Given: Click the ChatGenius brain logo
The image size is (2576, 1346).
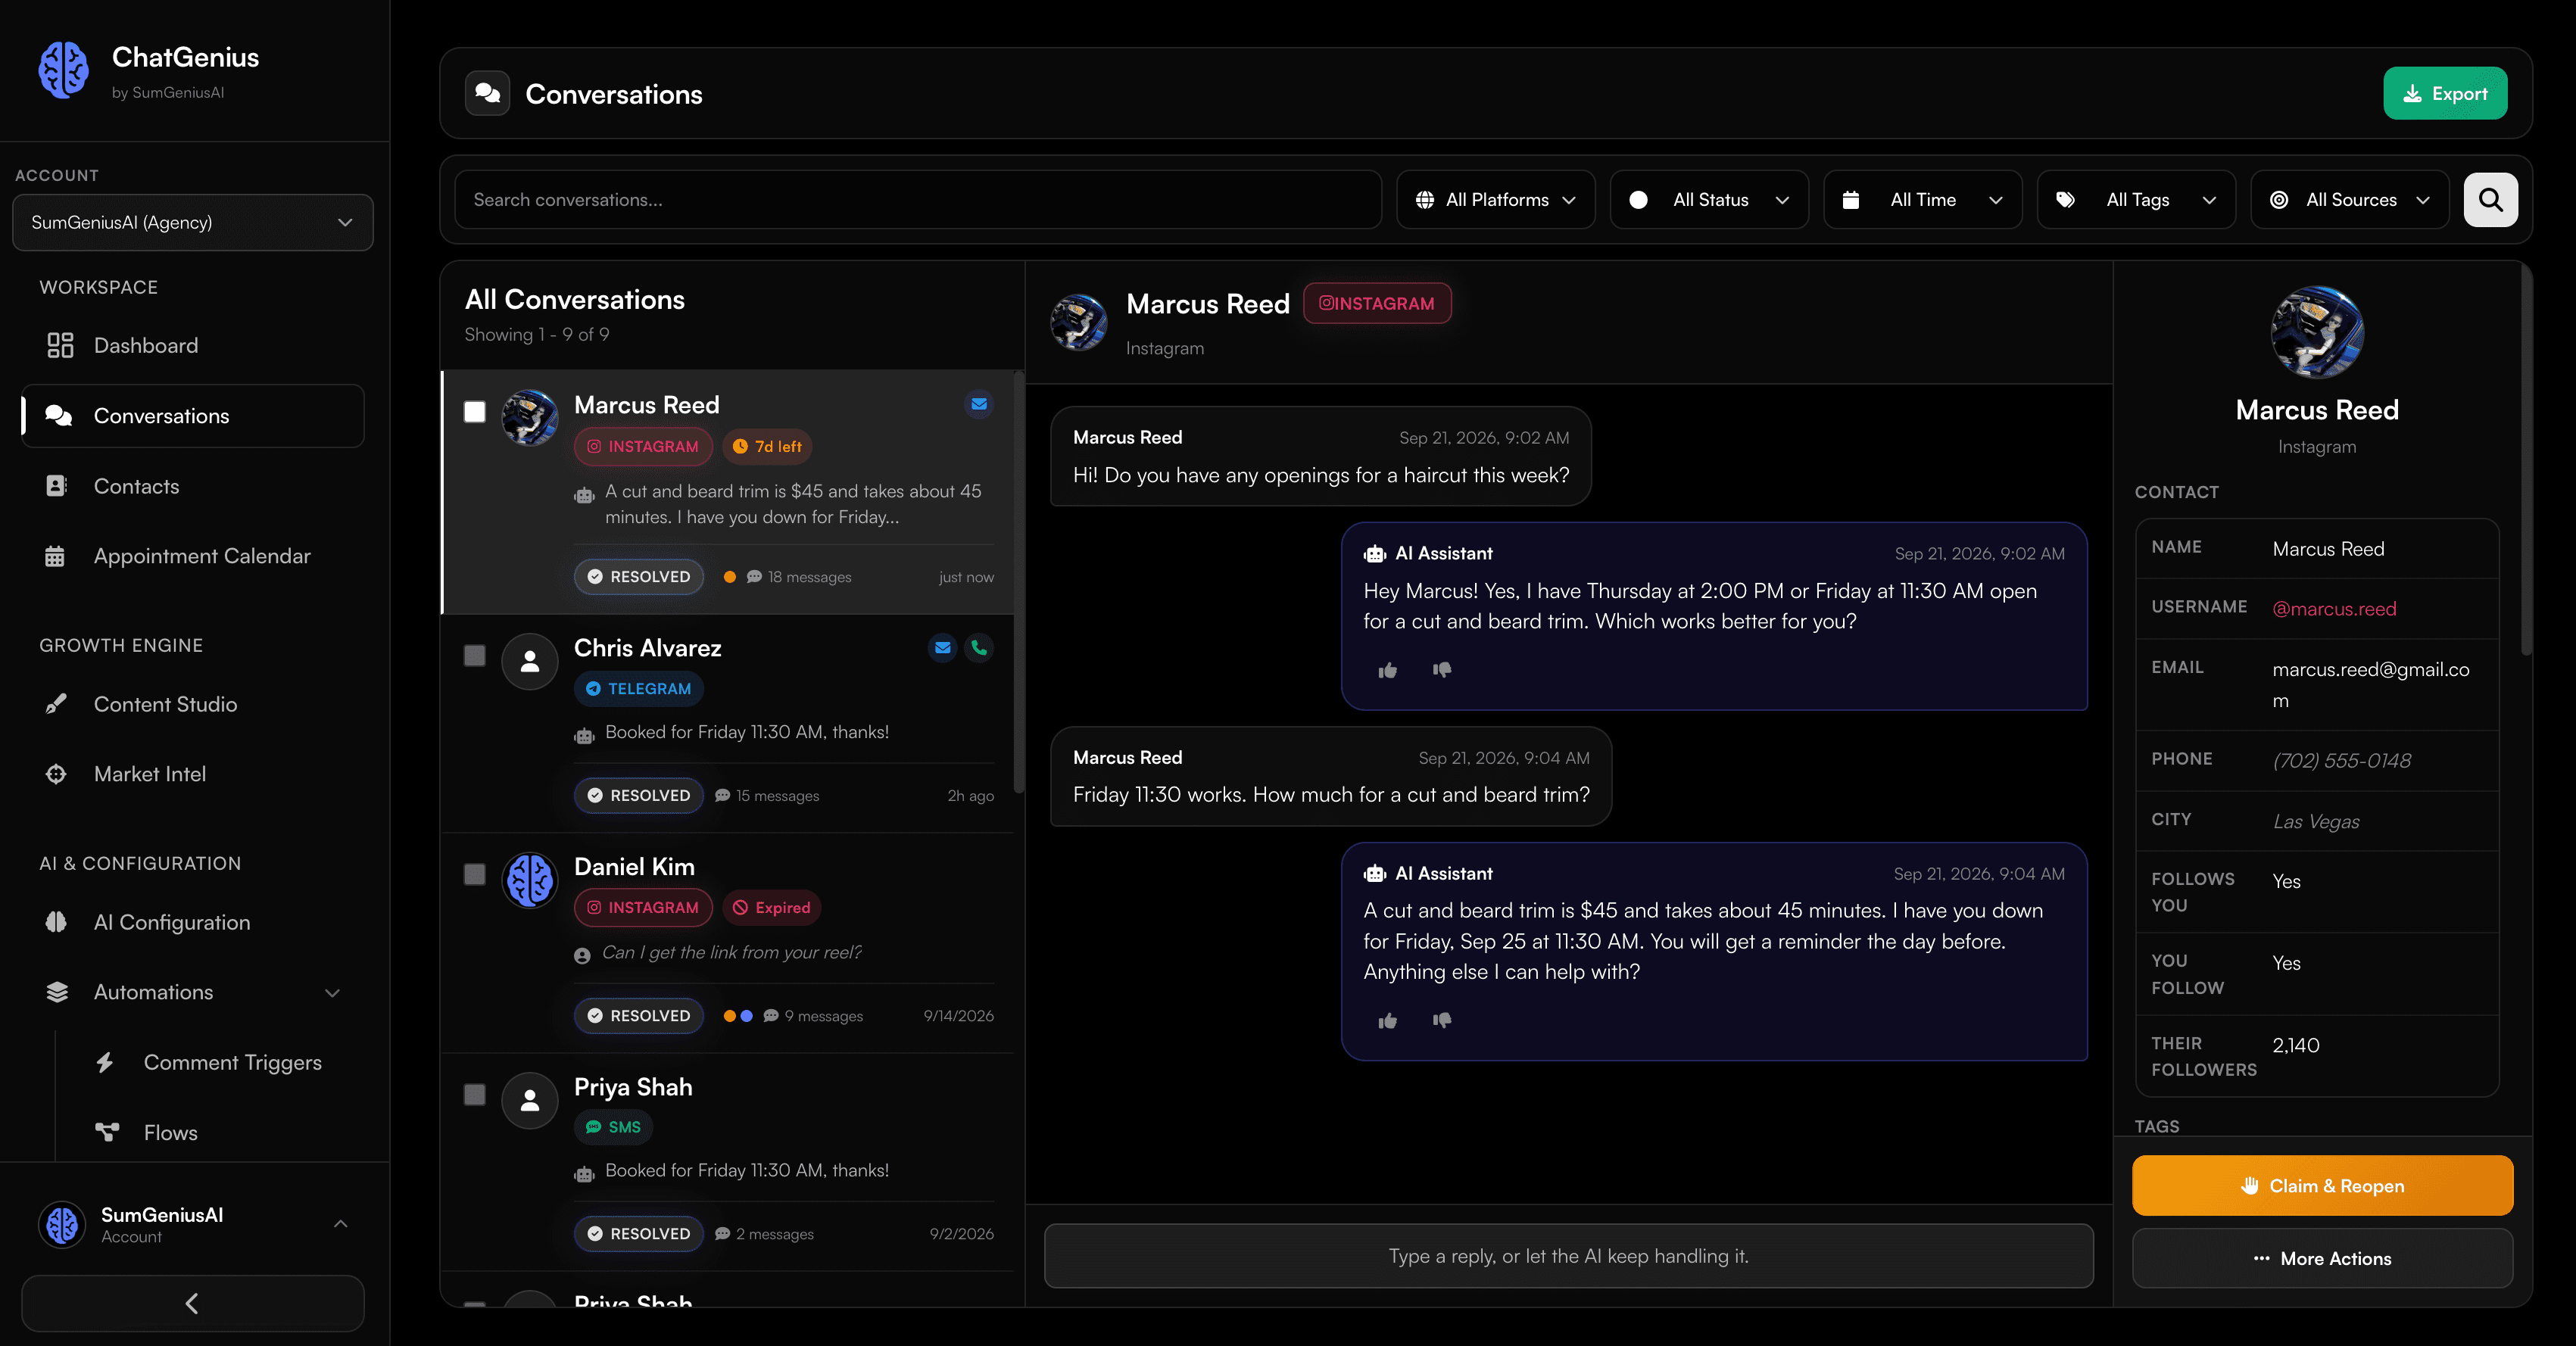Looking at the screenshot, I should coord(64,70).
